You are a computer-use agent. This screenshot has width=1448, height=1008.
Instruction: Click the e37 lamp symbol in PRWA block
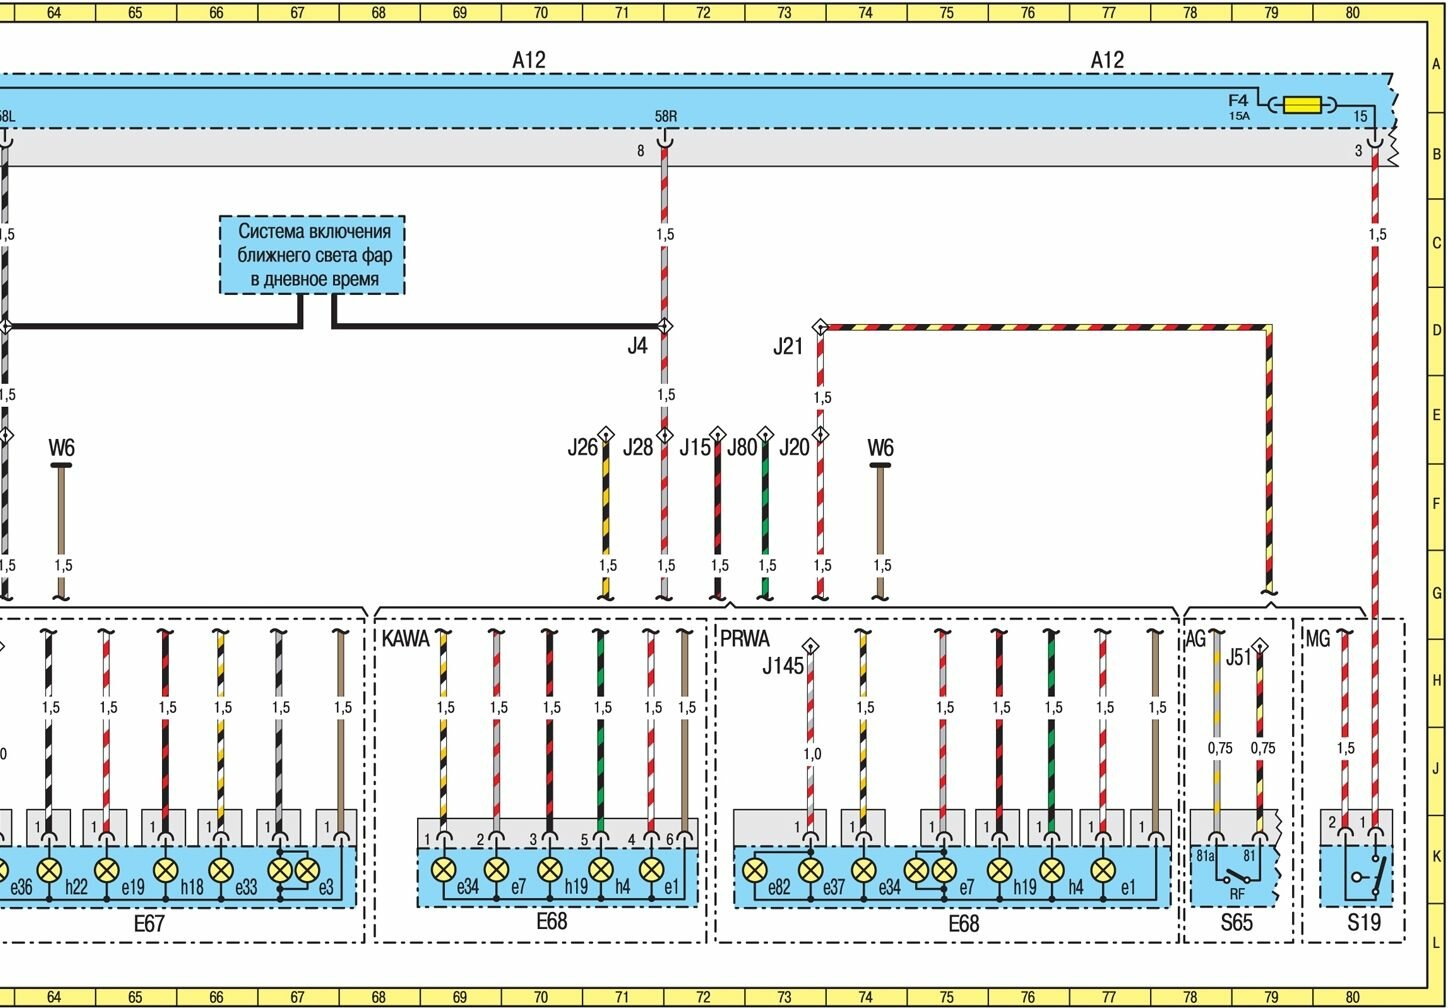[x=811, y=870]
